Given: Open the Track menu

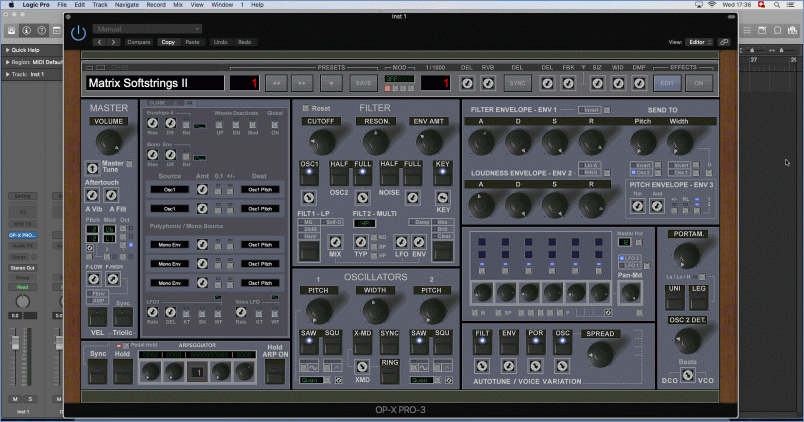Looking at the screenshot, I should click(x=100, y=5).
